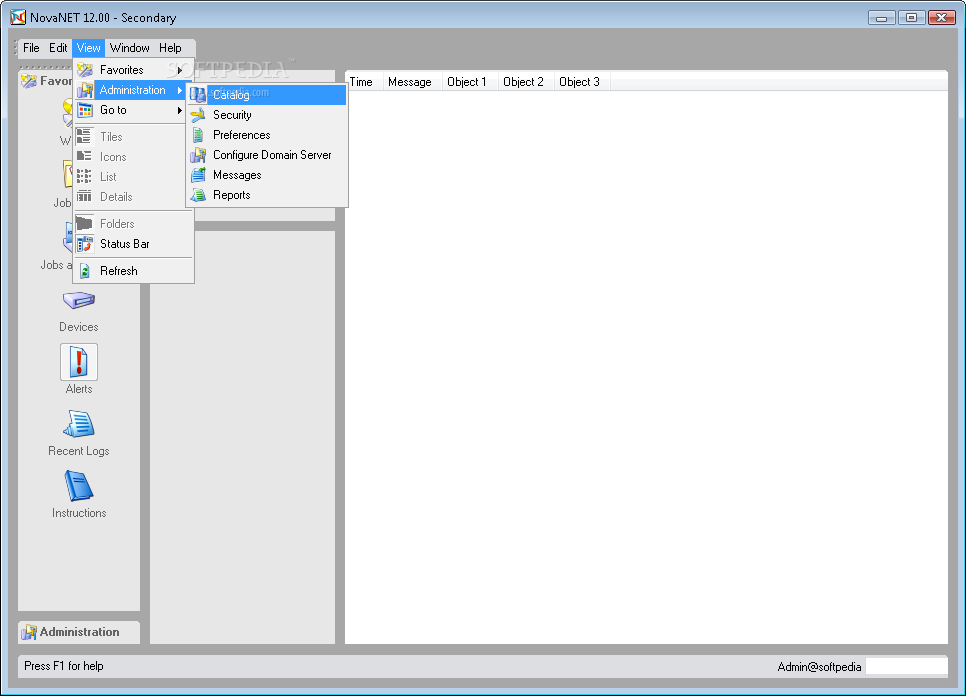Viewport: 966px width, 696px height.
Task: Expand the Go to submenu arrow
Action: (x=180, y=111)
